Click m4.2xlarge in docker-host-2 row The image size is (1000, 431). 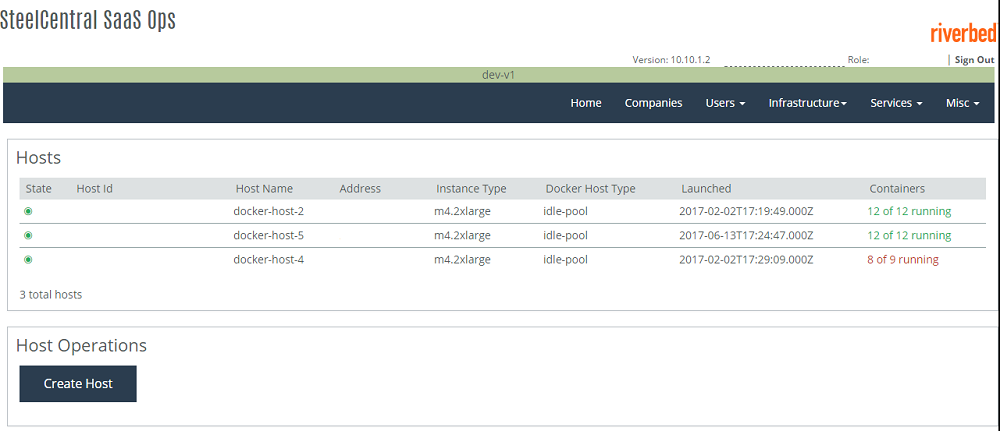(462, 211)
